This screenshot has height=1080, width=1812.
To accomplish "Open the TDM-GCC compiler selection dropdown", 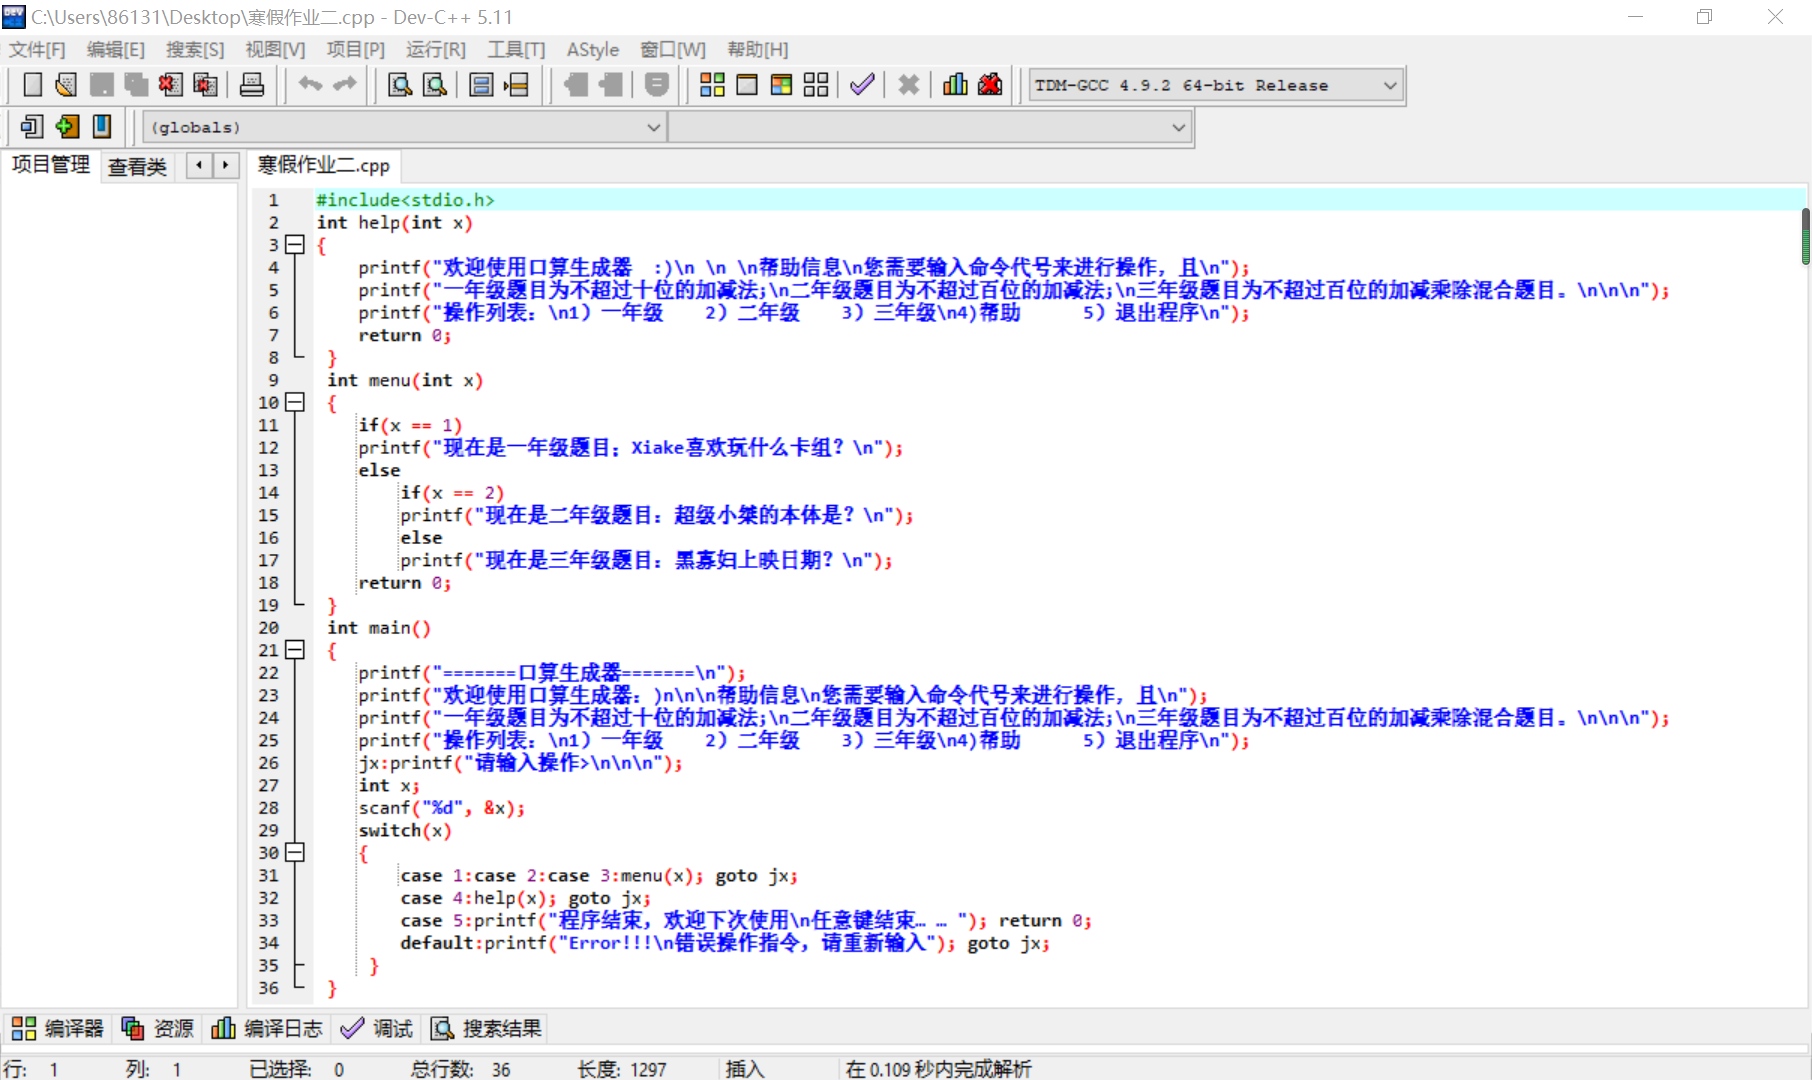I will (1389, 86).
